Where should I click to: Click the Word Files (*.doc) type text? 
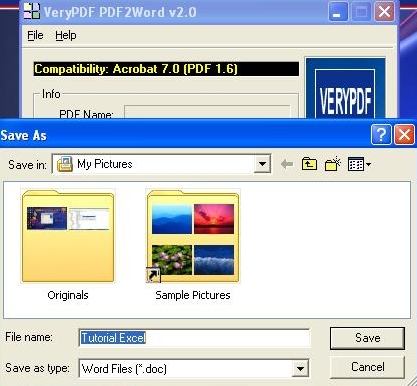(124, 369)
